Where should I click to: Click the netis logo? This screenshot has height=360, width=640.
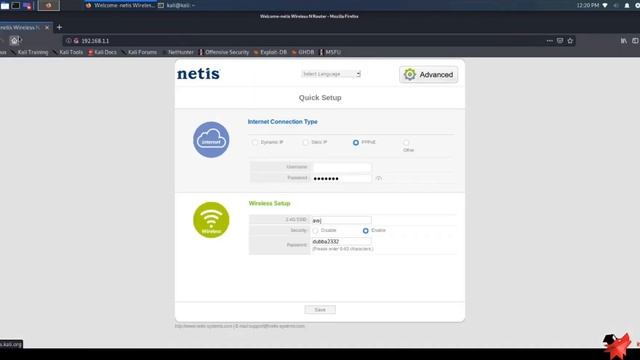point(198,74)
